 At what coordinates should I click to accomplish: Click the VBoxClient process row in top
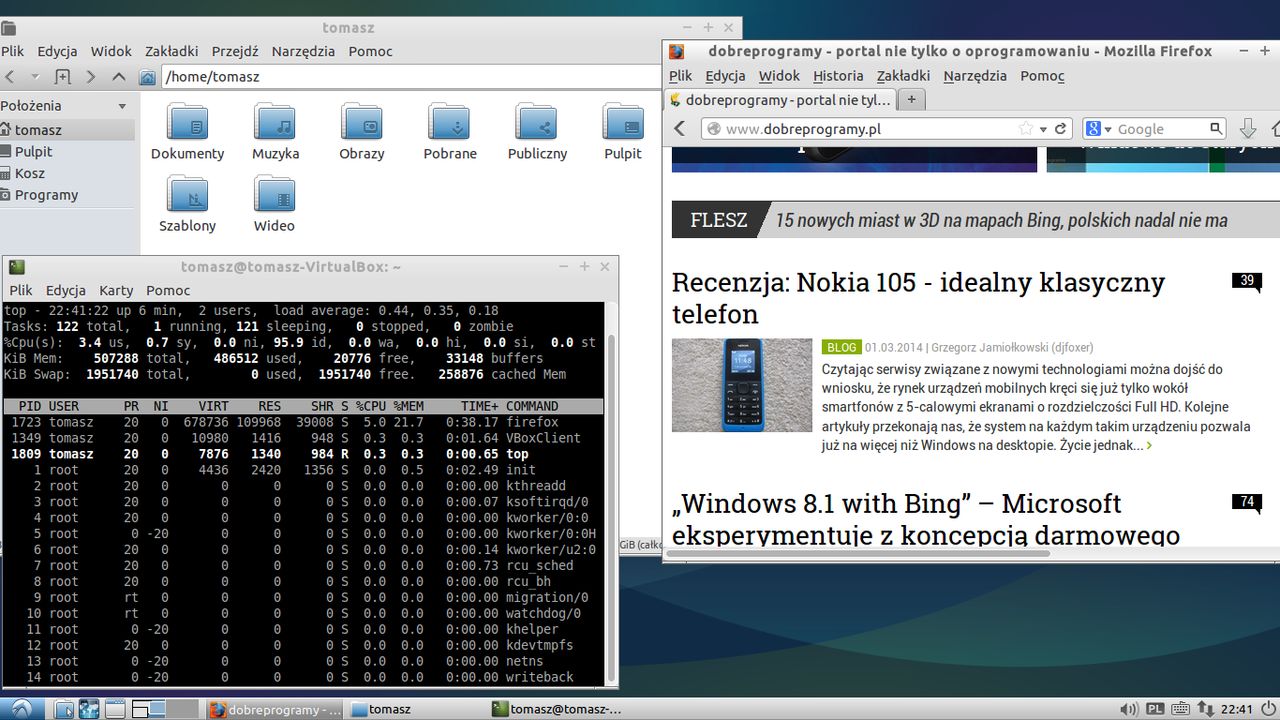point(303,438)
